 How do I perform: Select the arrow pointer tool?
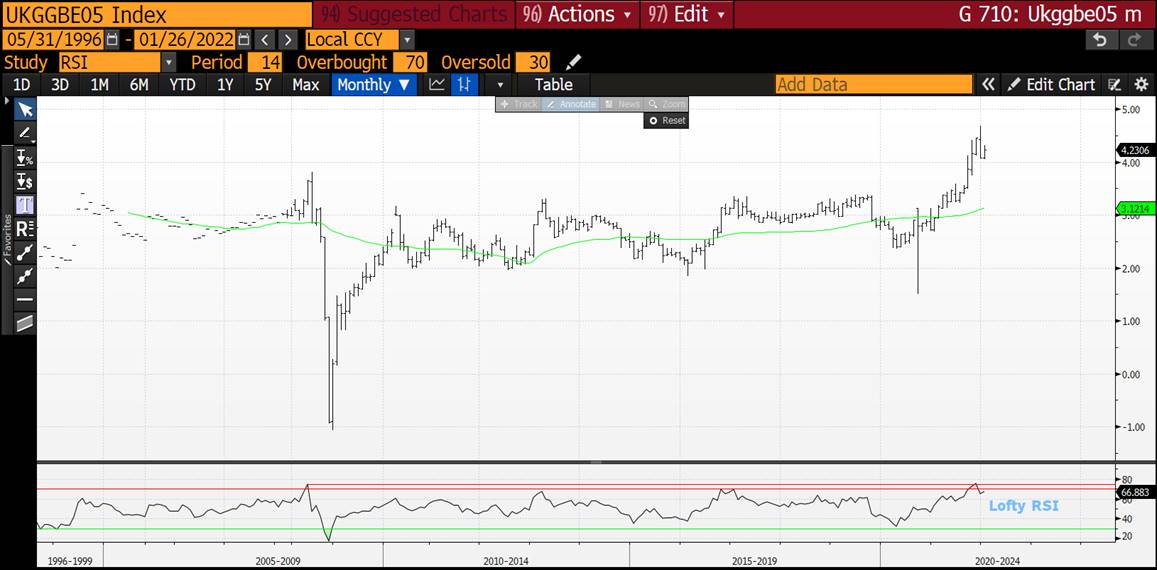(x=26, y=110)
